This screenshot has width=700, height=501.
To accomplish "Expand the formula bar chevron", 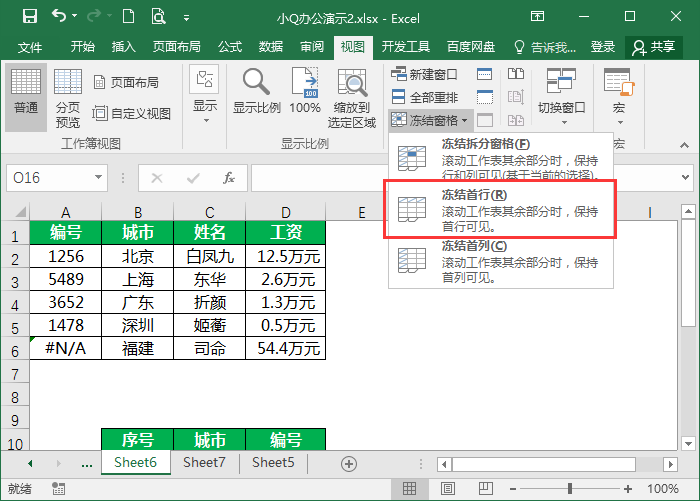I will (x=685, y=177).
